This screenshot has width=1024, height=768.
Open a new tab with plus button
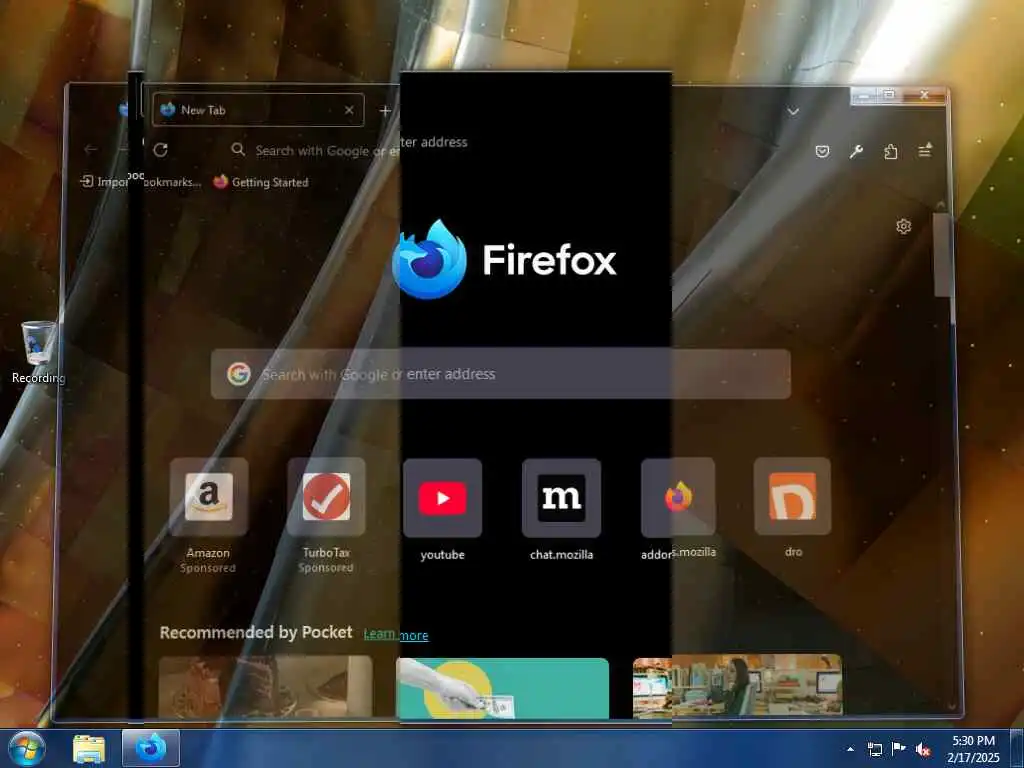click(x=385, y=111)
